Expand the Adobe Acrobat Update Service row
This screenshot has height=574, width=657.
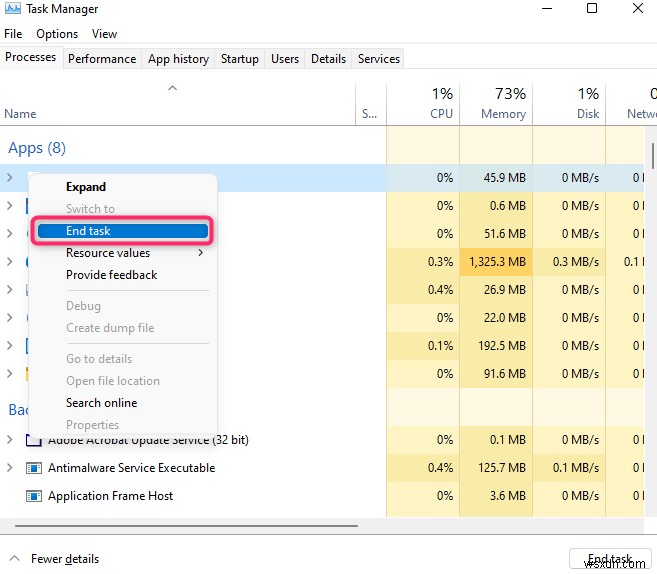click(x=10, y=440)
